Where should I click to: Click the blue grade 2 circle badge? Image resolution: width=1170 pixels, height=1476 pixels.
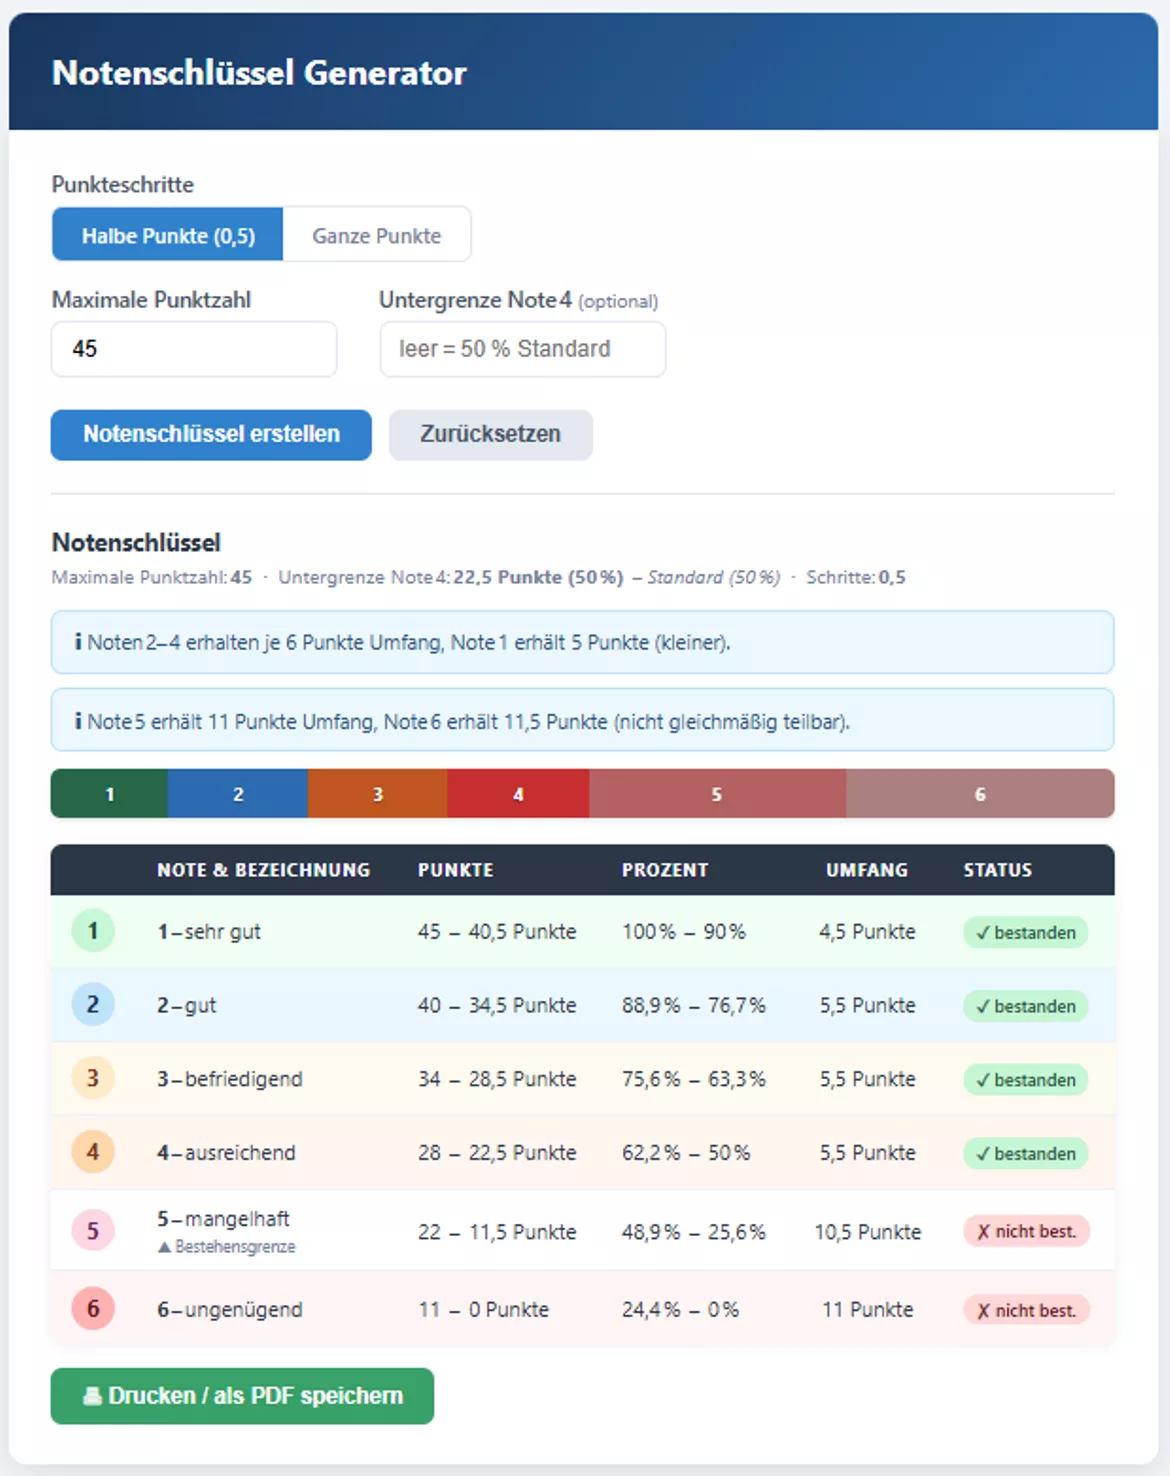(93, 1005)
